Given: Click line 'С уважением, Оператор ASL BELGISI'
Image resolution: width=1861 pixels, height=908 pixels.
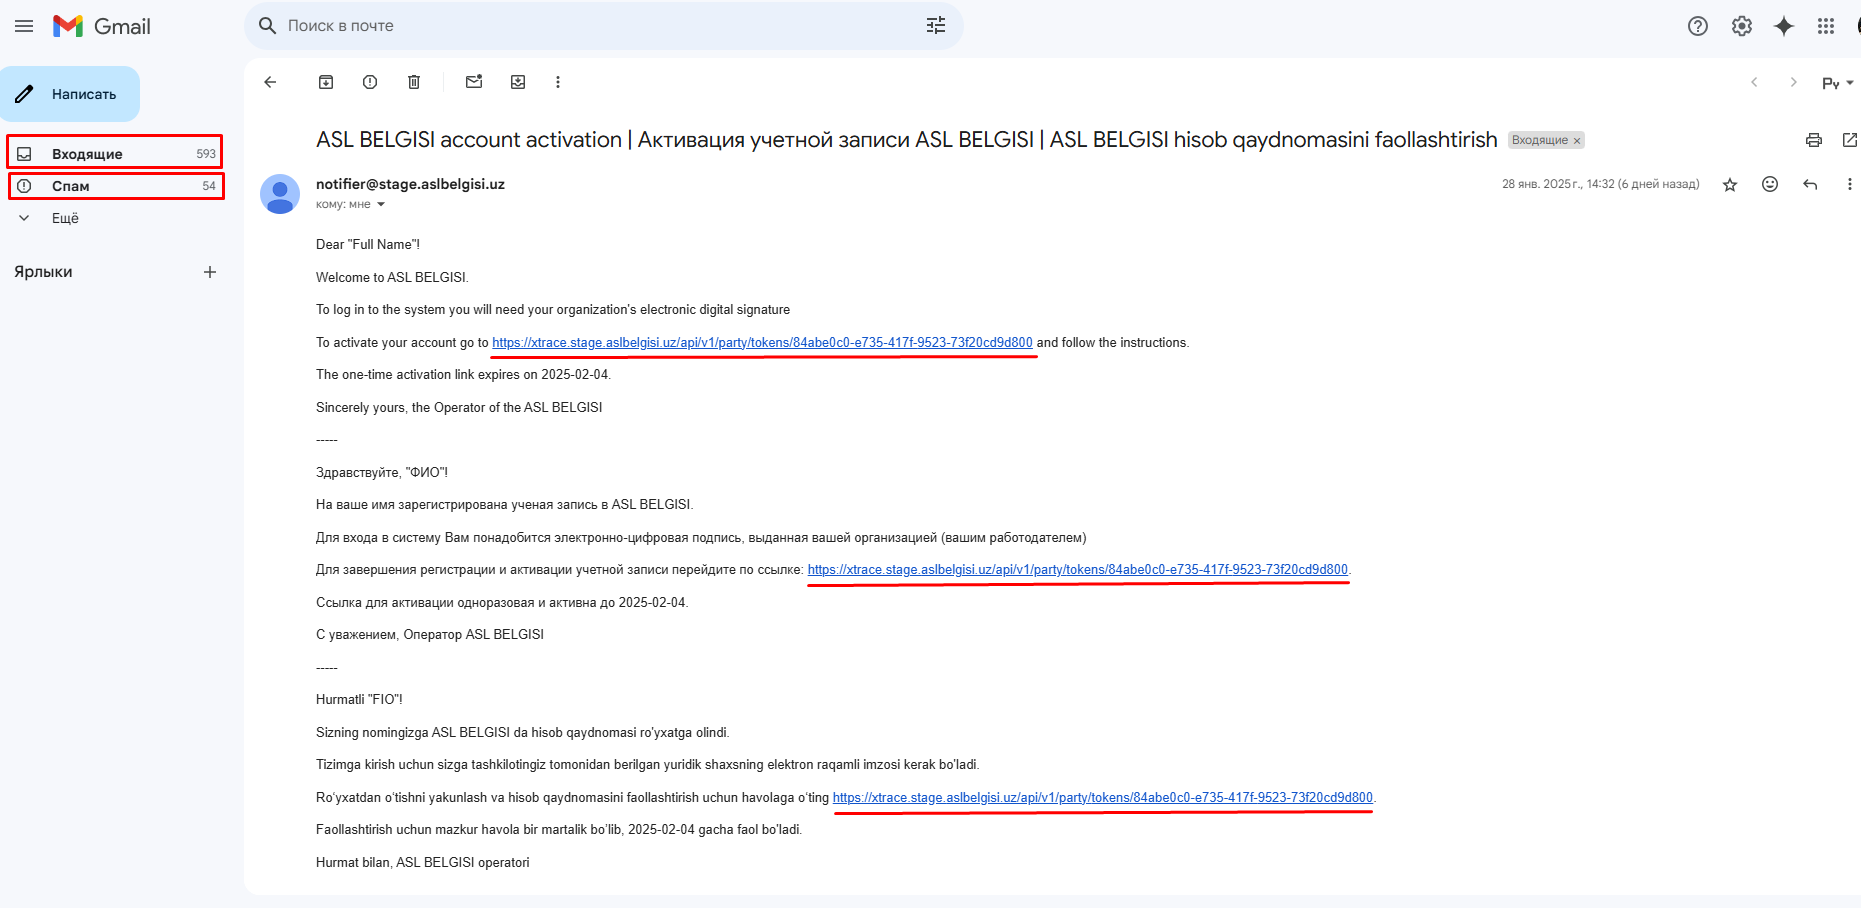Looking at the screenshot, I should [430, 635].
